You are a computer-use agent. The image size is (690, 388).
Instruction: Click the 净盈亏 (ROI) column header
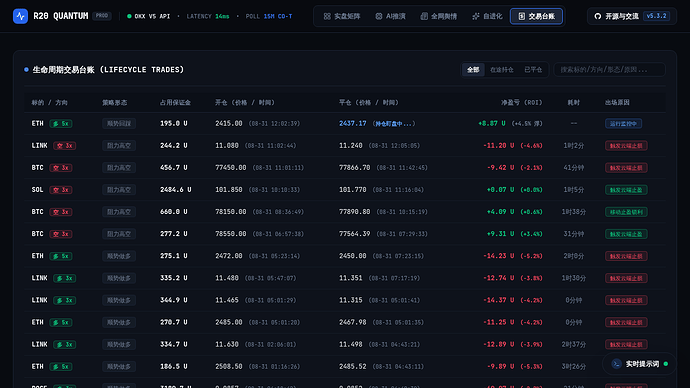click(521, 102)
